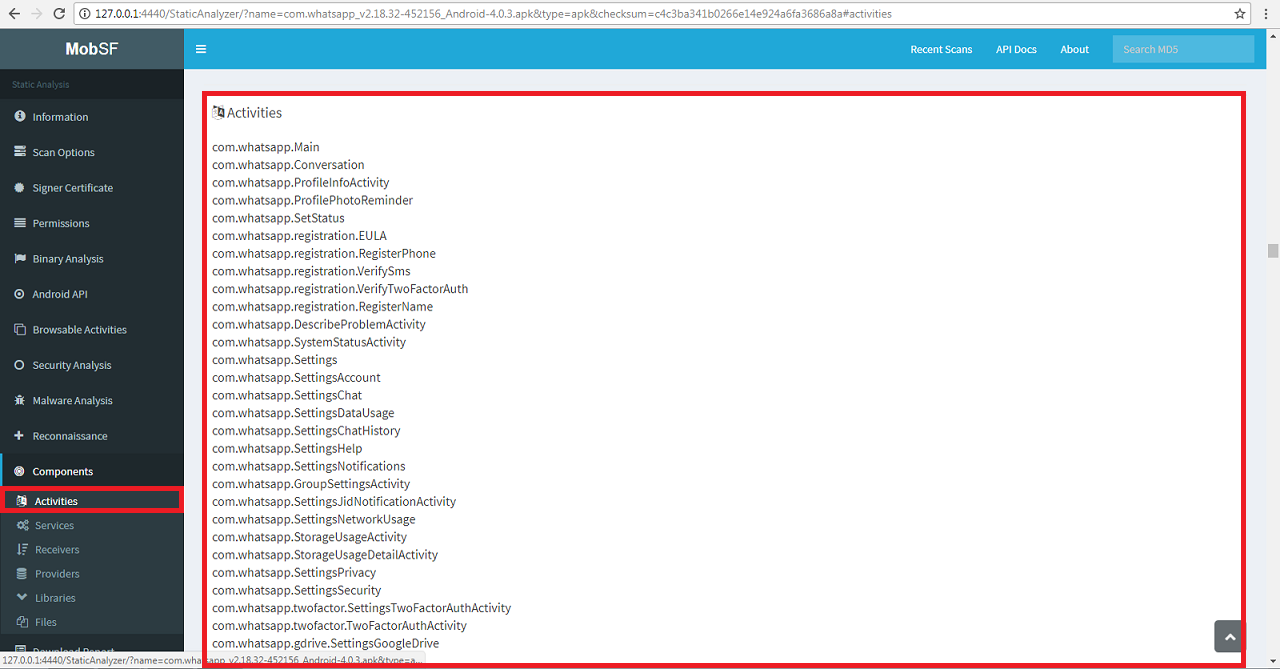Click the Services gears icon
1280x669 pixels.
tap(22, 525)
